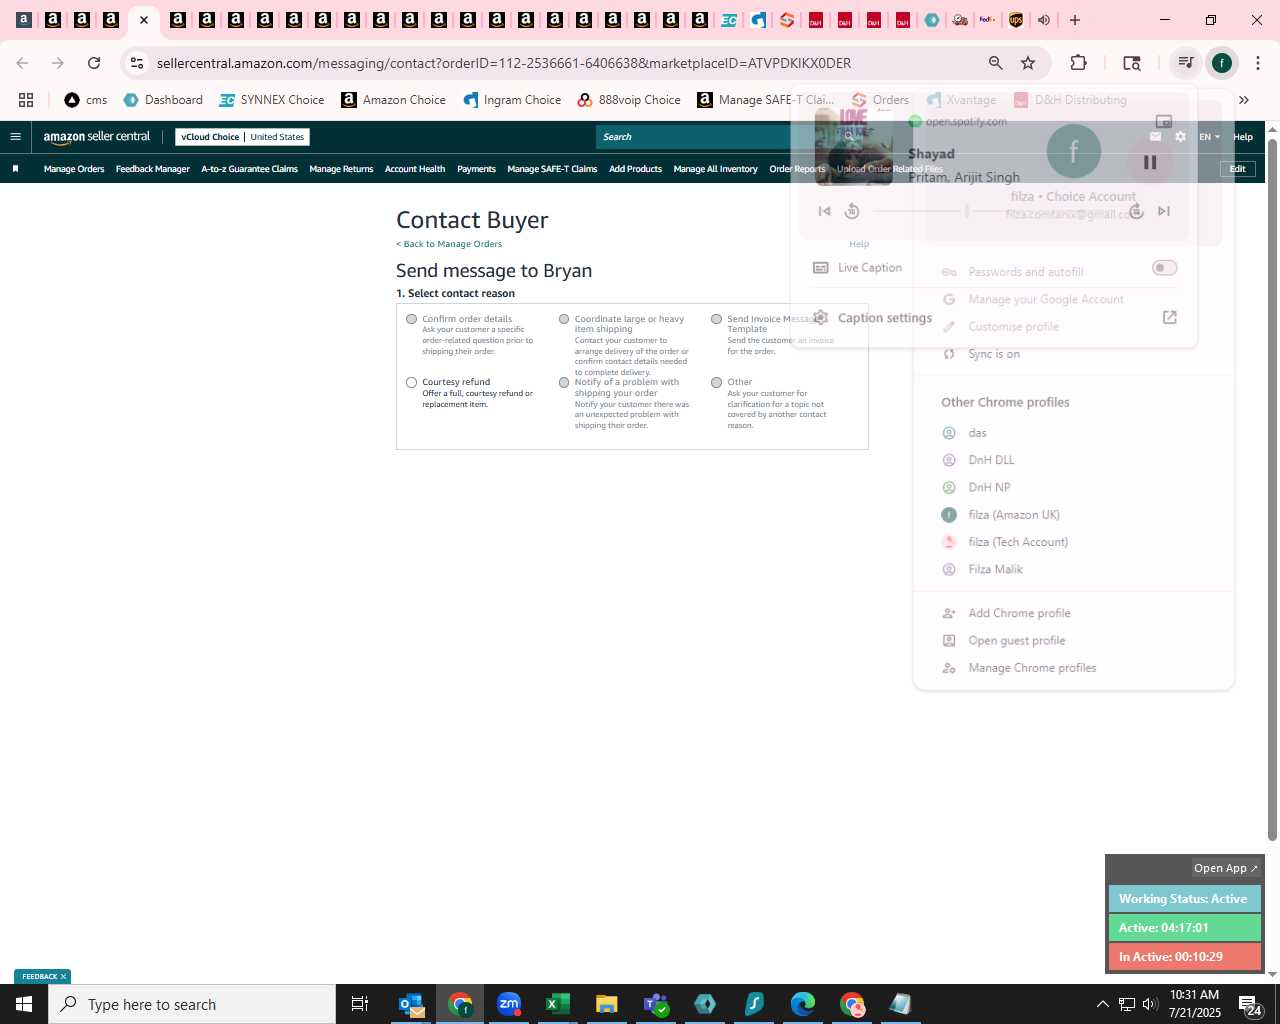Choose the Courtesy refund contact reason
The height and width of the screenshot is (1024, 1280).
coord(411,382)
